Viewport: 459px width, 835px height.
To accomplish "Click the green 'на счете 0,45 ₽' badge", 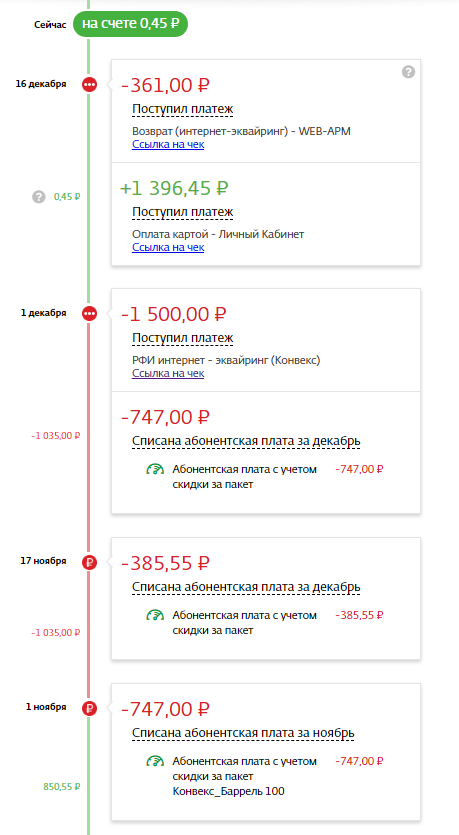I will coord(130,24).
